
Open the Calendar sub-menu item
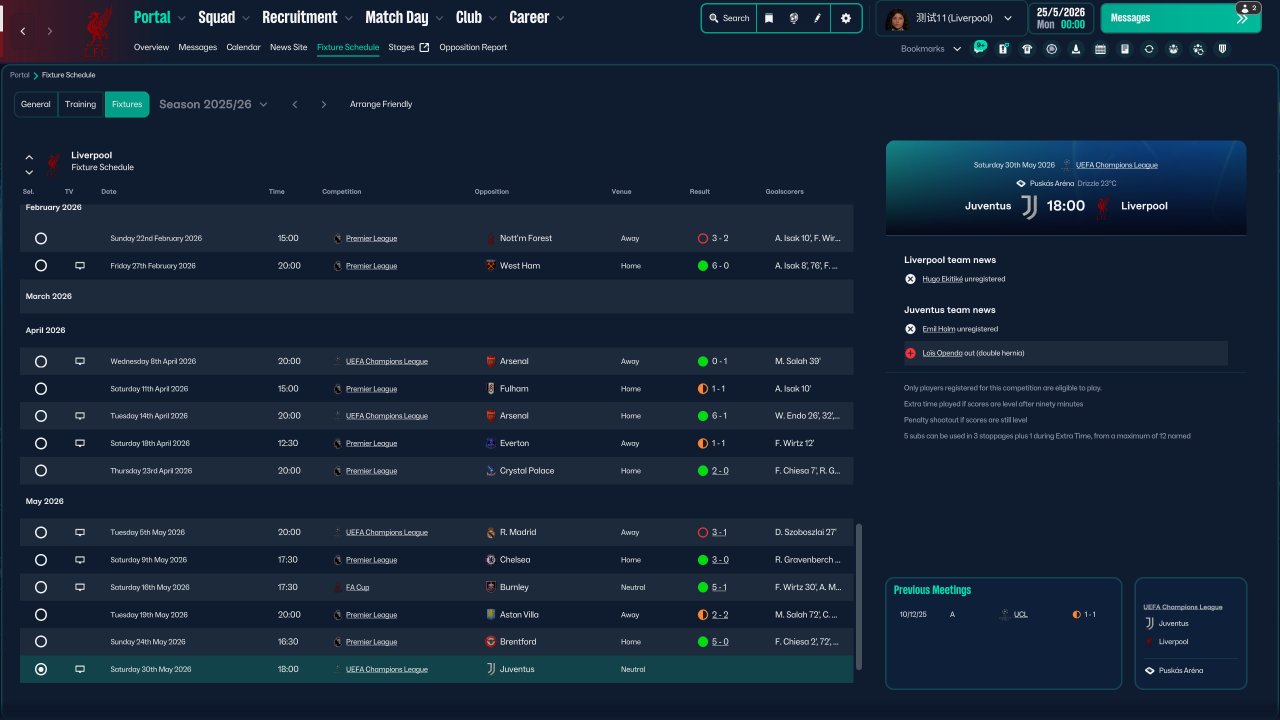coord(243,47)
